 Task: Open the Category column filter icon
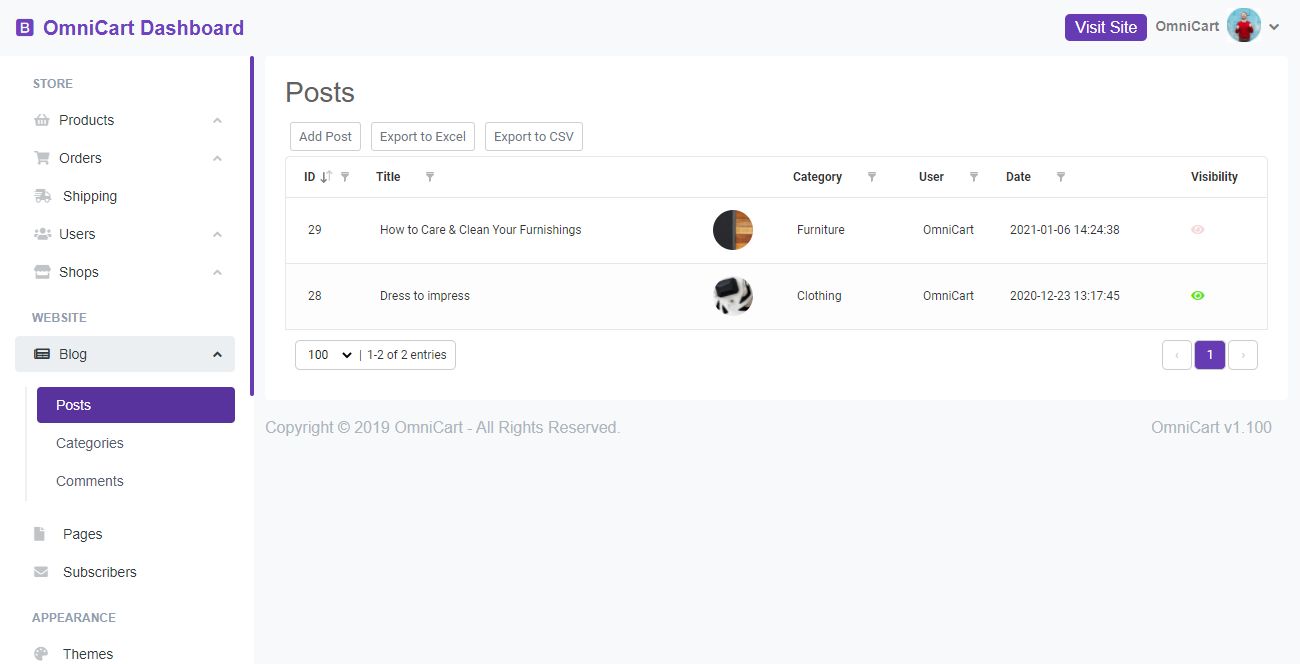click(x=872, y=177)
